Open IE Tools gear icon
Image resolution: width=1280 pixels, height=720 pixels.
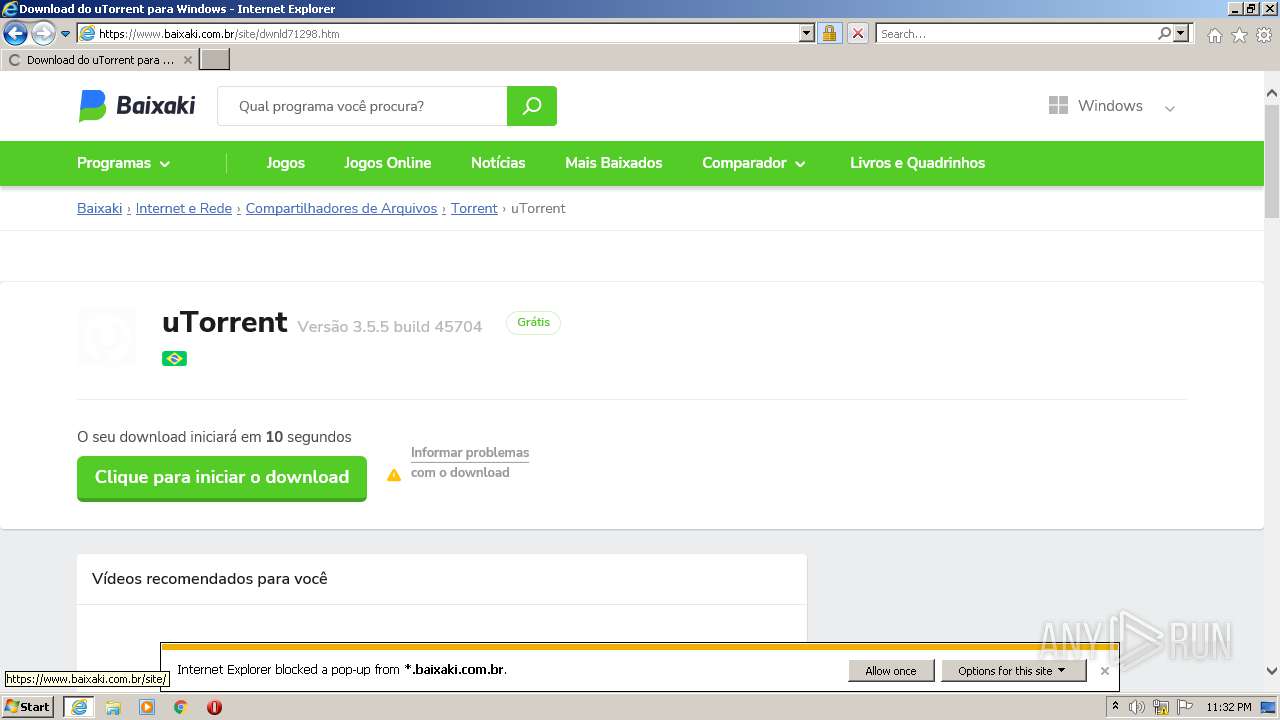pos(1264,35)
